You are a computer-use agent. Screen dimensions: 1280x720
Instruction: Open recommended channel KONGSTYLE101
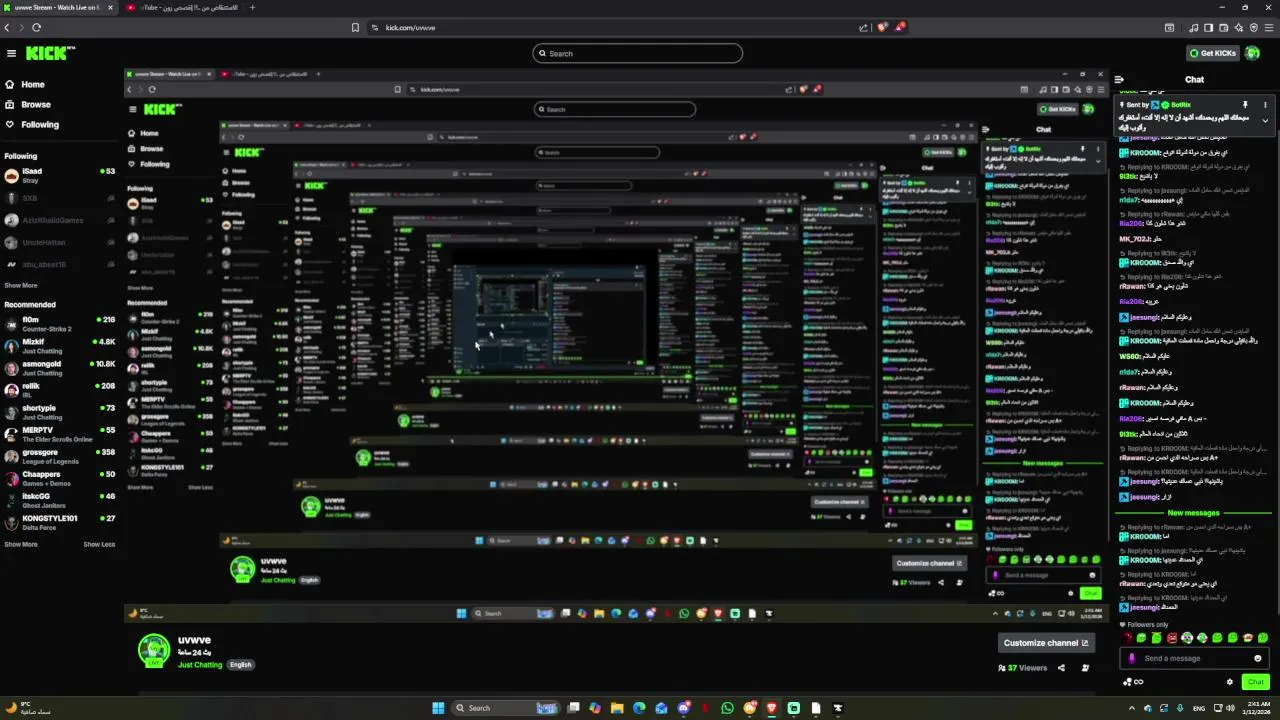click(x=58, y=522)
